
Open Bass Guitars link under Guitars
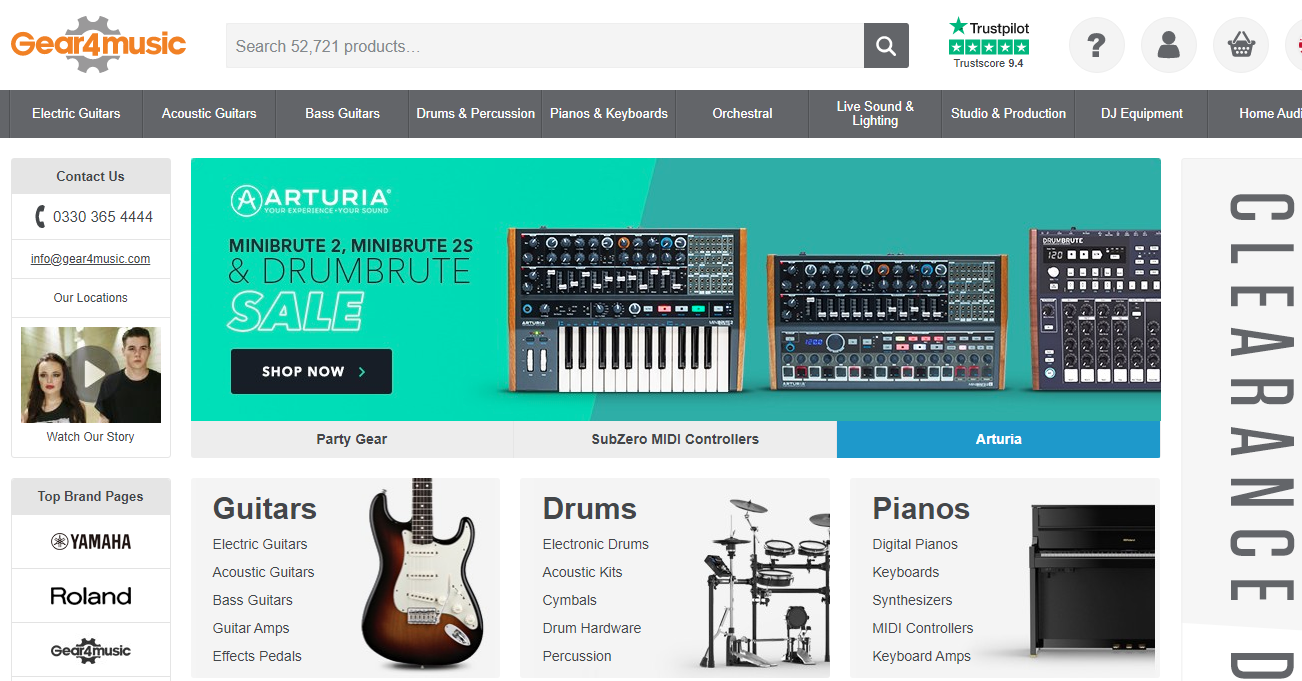tap(253, 600)
